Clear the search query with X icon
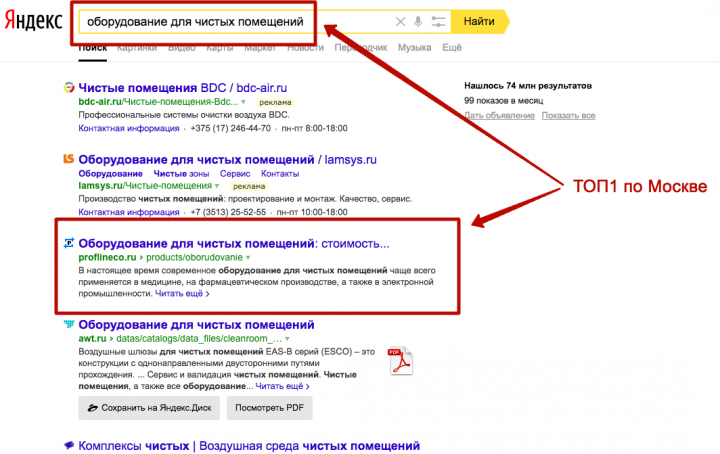The height and width of the screenshot is (454, 720). [x=400, y=22]
